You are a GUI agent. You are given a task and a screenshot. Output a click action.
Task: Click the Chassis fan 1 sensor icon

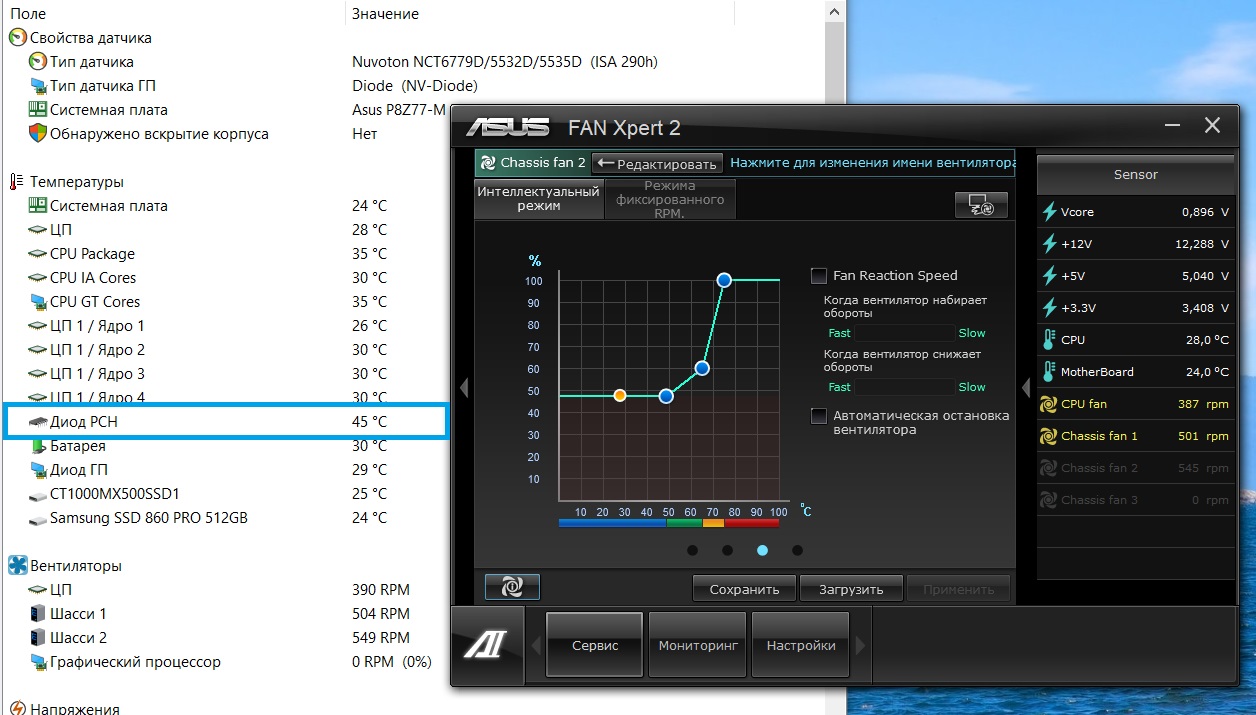tap(1049, 436)
